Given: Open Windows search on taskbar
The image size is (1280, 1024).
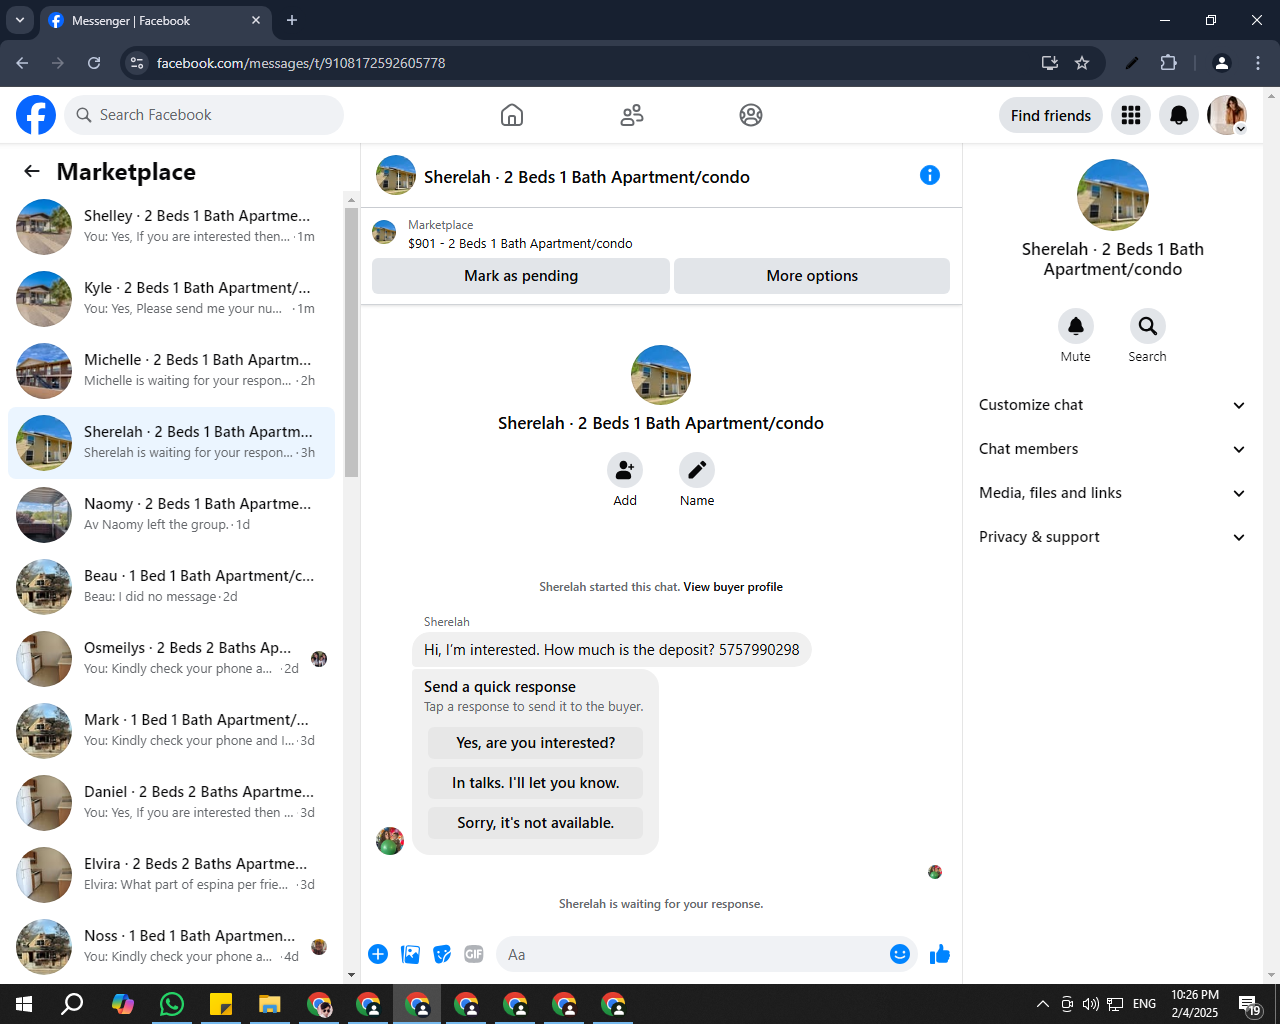Looking at the screenshot, I should [x=72, y=1004].
